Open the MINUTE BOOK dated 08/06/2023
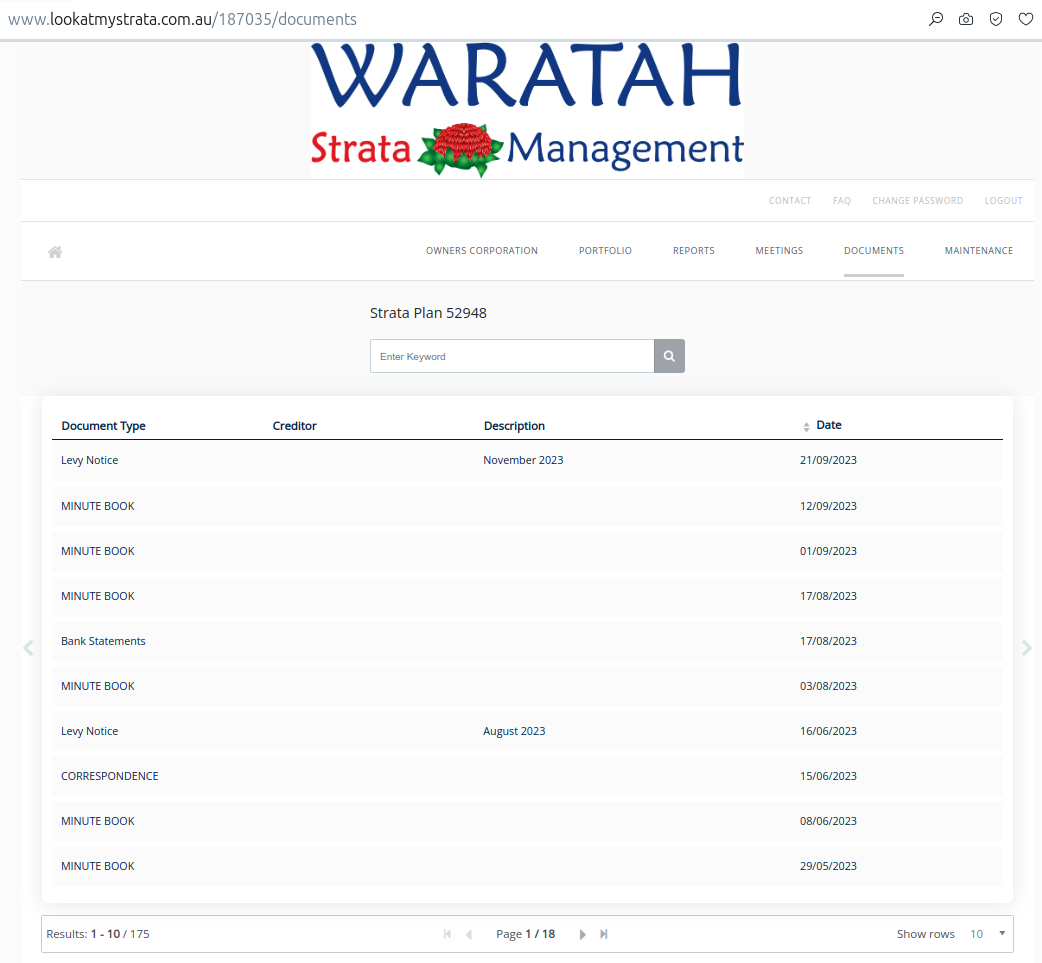The image size is (1042, 963). [x=527, y=821]
